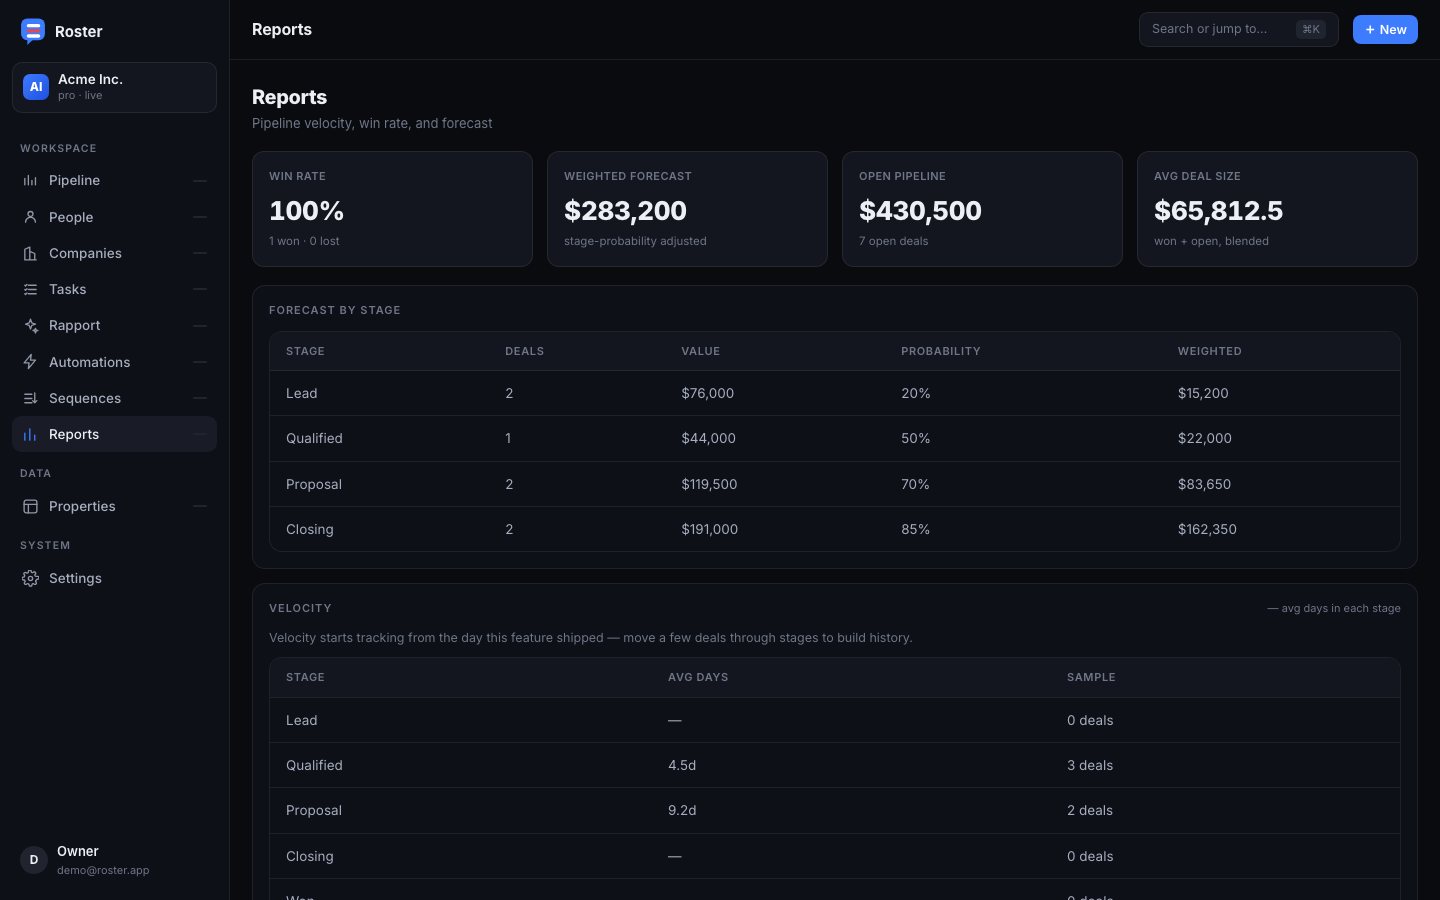Click the 4.5d Qualified average days

point(682,765)
